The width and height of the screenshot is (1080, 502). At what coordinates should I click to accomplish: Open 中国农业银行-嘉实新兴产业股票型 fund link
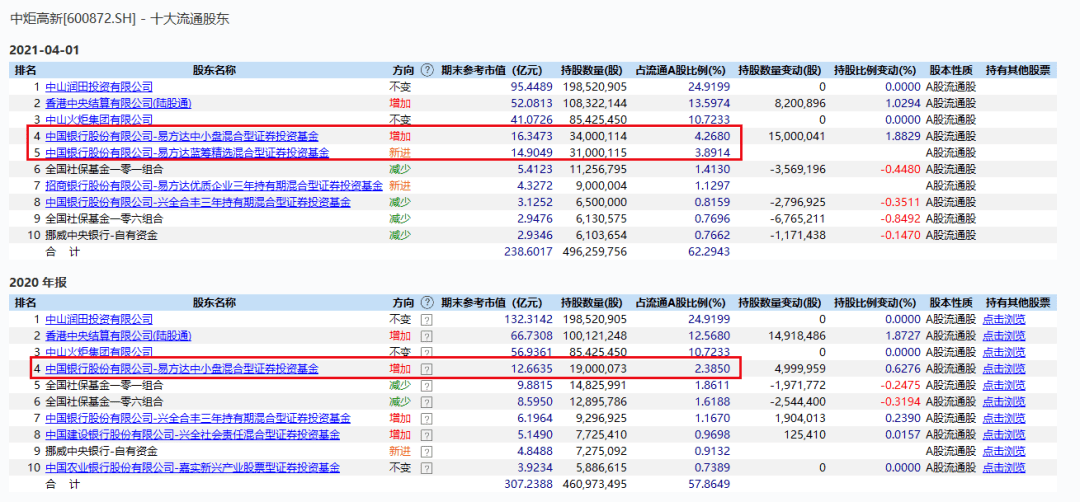pos(192,468)
